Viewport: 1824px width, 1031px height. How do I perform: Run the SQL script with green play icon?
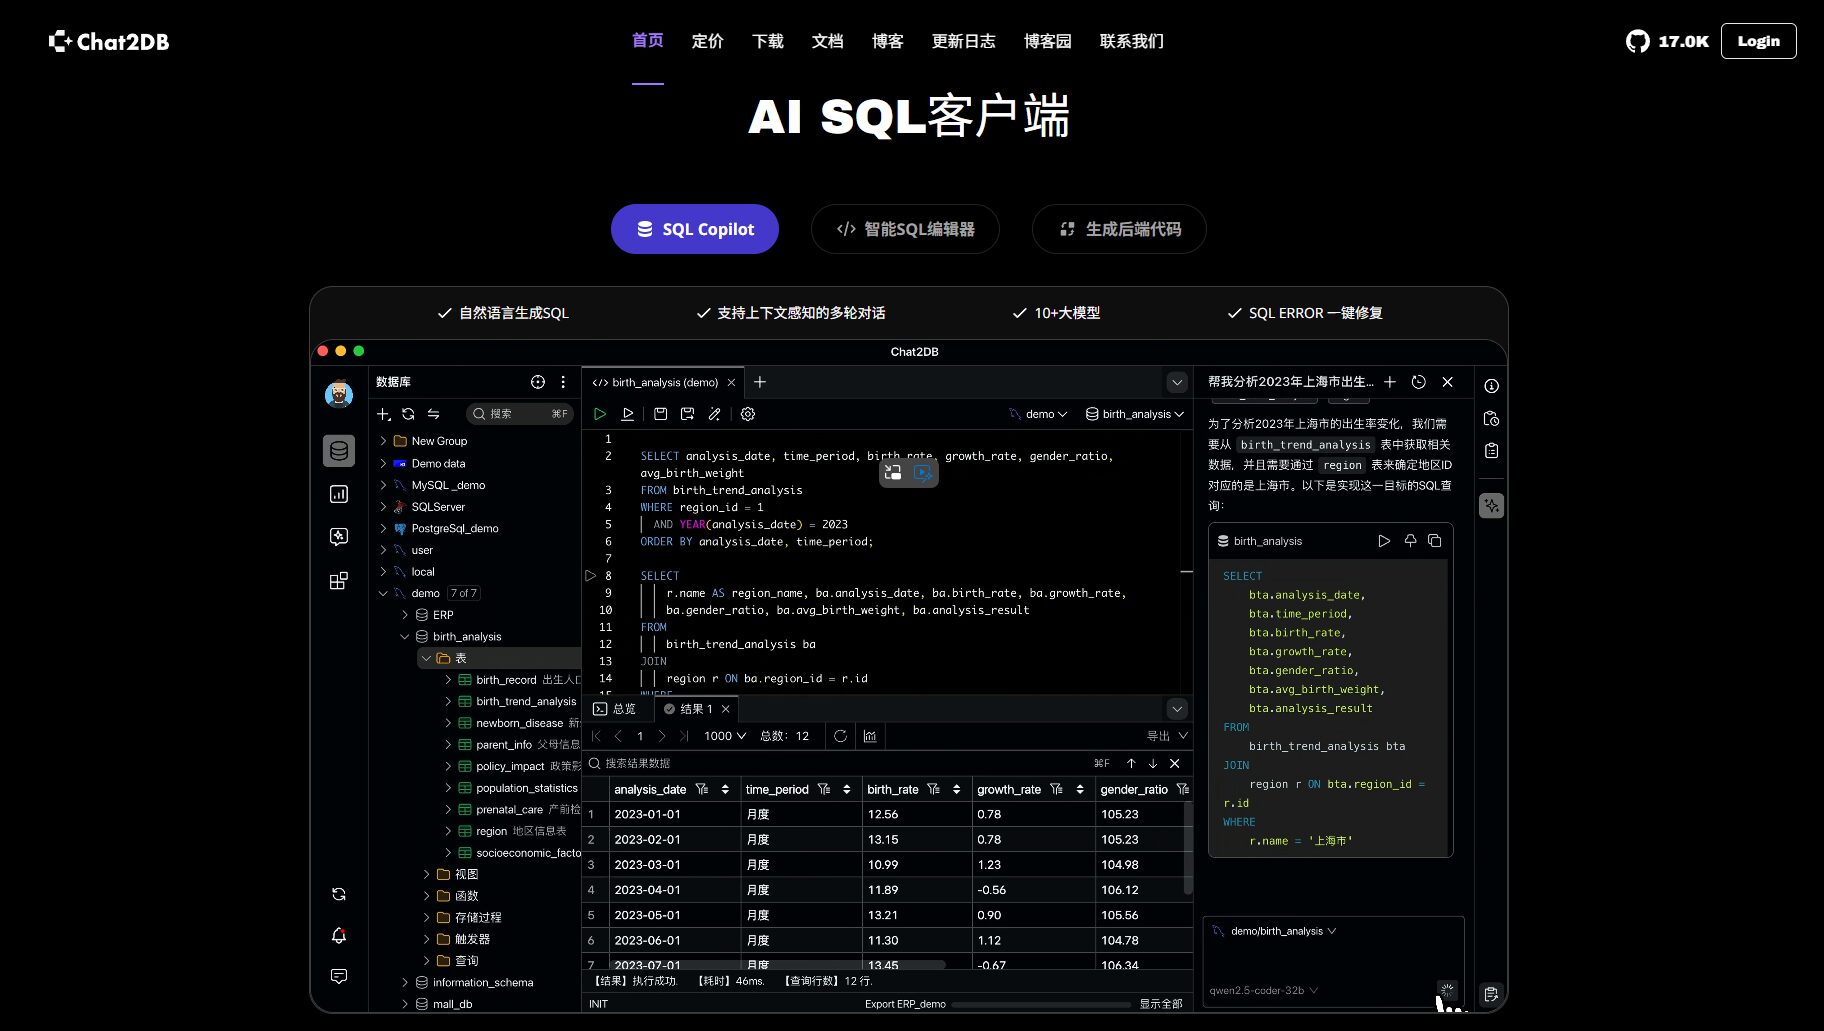(x=600, y=413)
